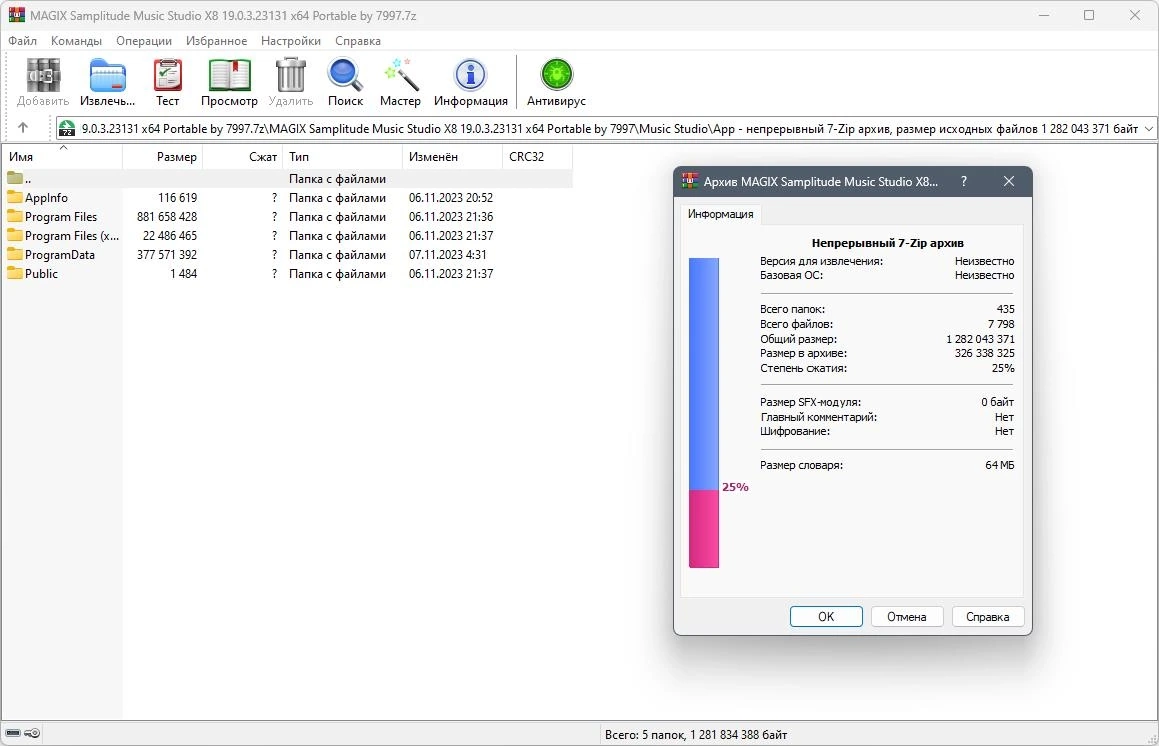Click the Извлечь toolbar icon
1159x746 pixels.
tap(108, 75)
